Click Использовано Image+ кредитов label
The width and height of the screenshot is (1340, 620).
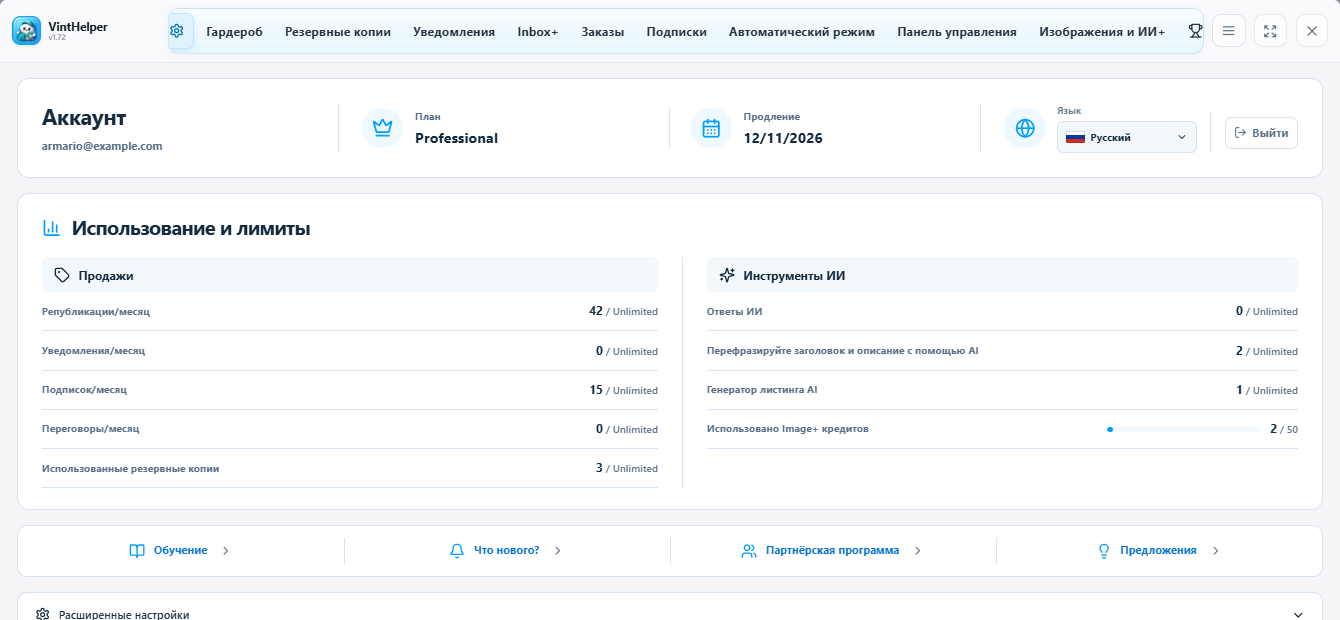tap(788, 429)
